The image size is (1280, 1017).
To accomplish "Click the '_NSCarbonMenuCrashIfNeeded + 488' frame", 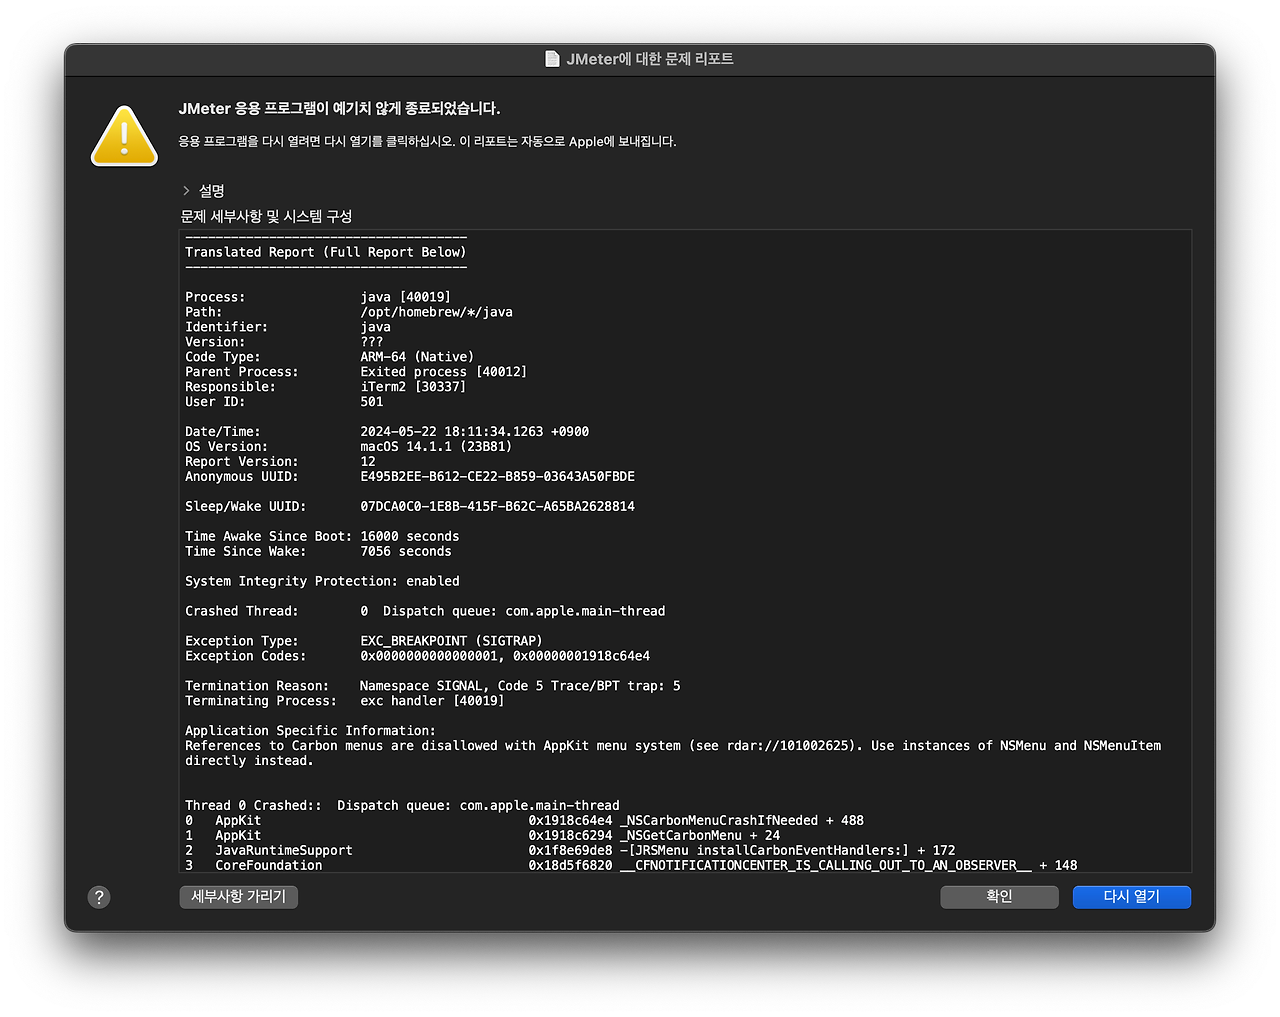I will click(741, 821).
